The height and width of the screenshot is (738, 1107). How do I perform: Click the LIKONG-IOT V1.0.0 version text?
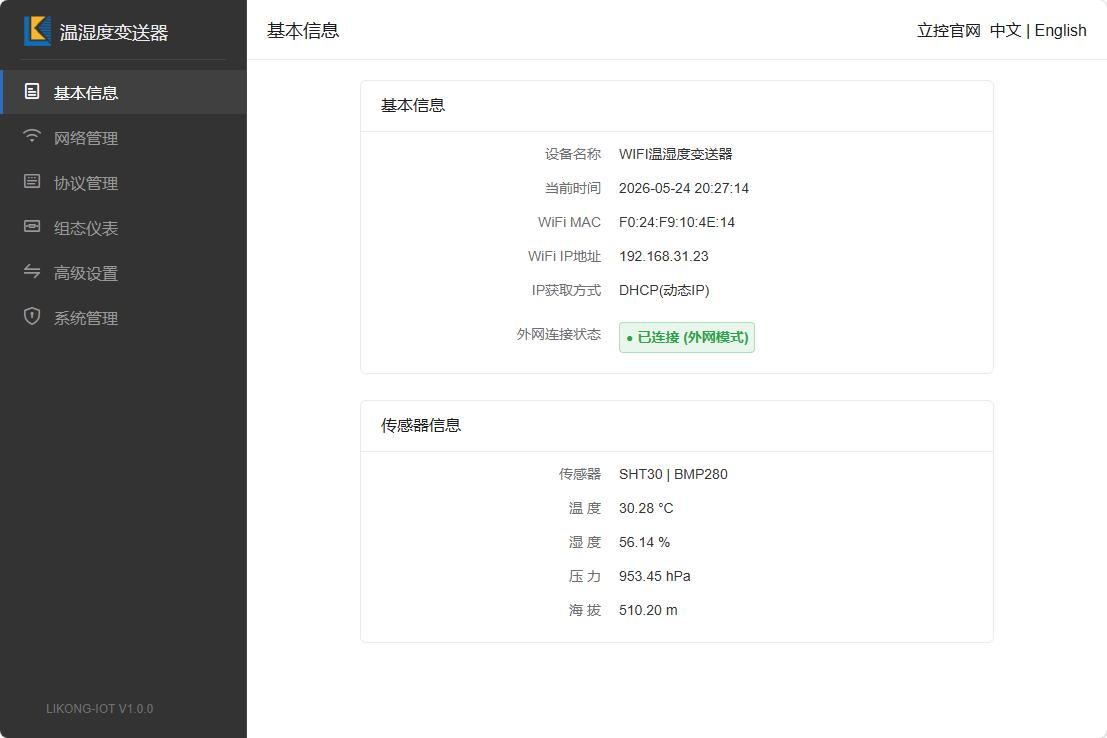[x=100, y=708]
